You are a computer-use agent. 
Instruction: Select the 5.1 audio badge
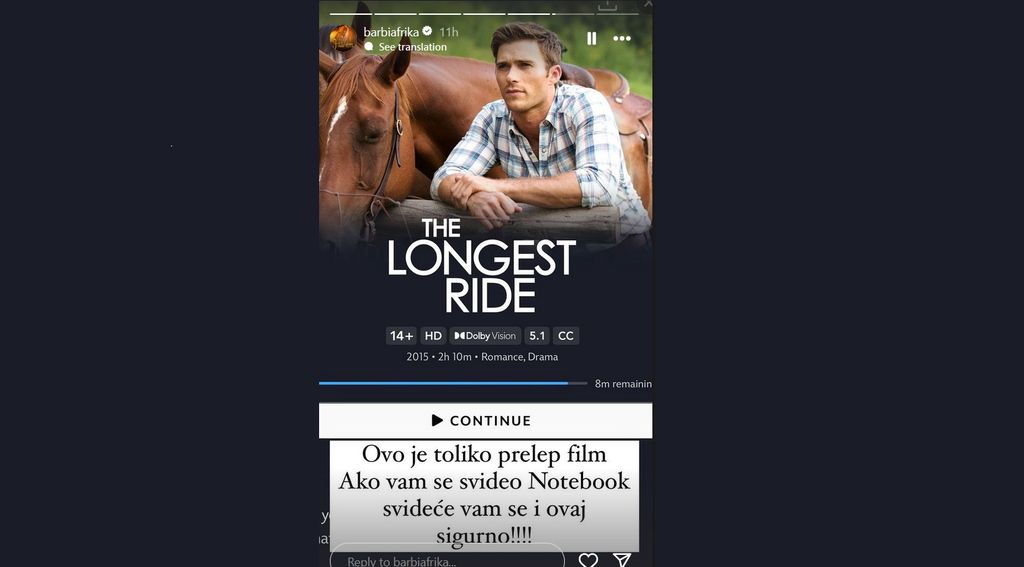pos(537,336)
